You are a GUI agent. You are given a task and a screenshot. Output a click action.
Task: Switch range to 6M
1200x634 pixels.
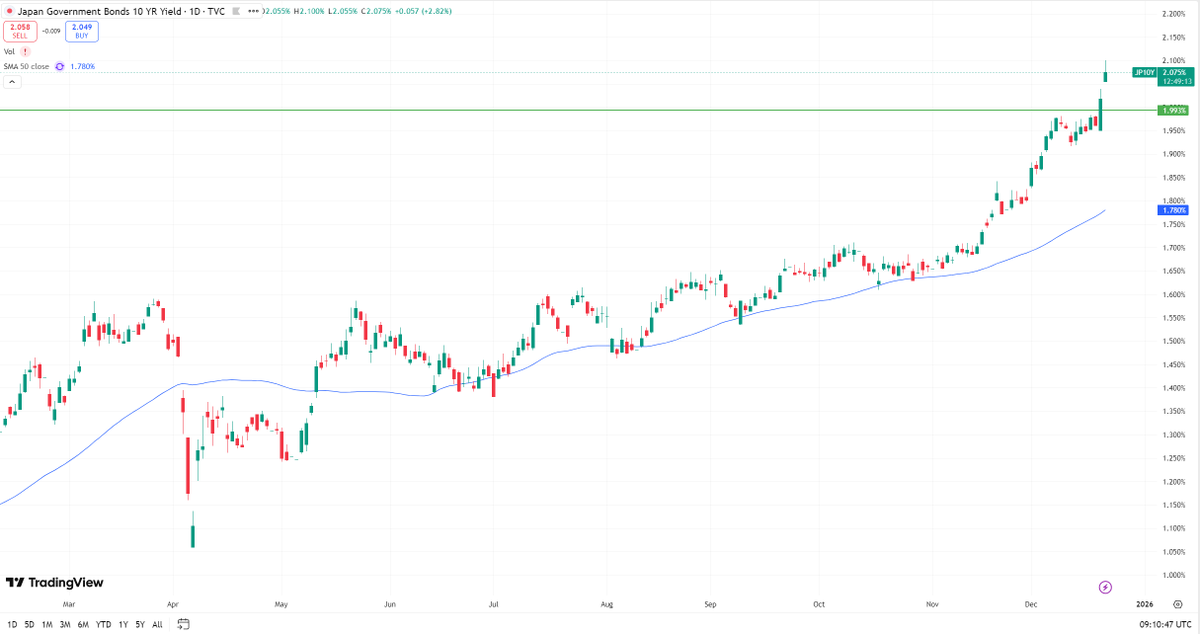pos(83,624)
